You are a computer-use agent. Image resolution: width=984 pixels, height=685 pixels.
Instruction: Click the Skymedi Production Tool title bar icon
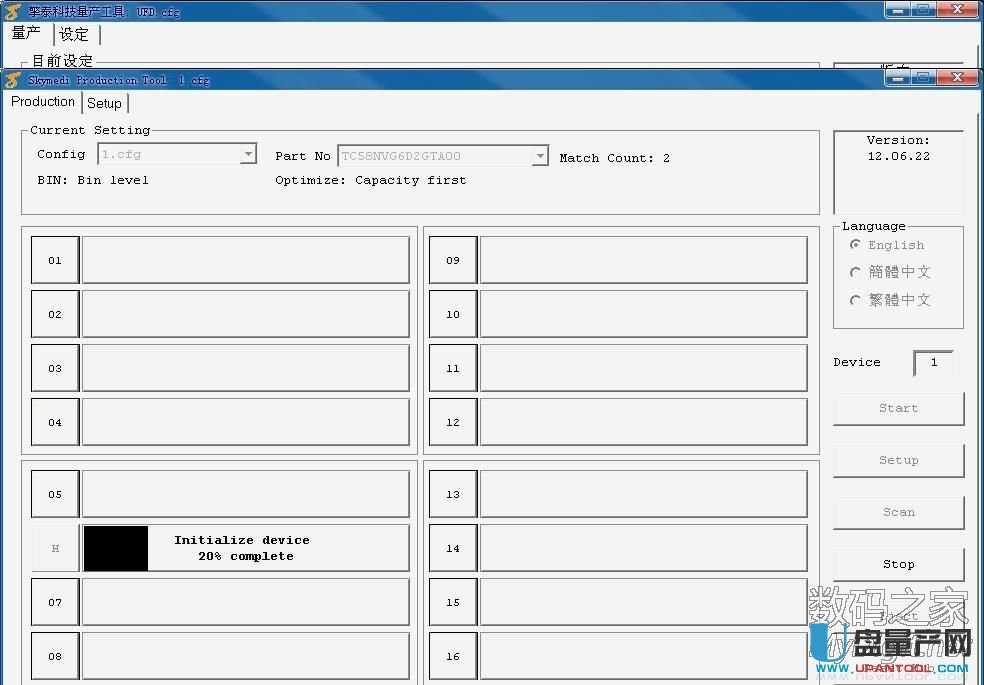(14, 80)
